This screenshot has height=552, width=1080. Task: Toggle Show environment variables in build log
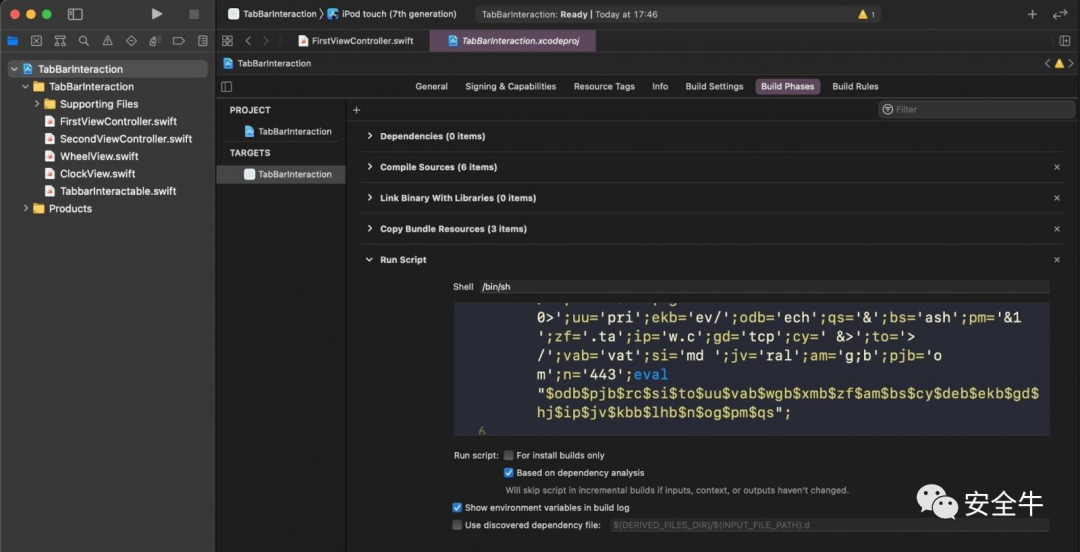click(x=457, y=507)
